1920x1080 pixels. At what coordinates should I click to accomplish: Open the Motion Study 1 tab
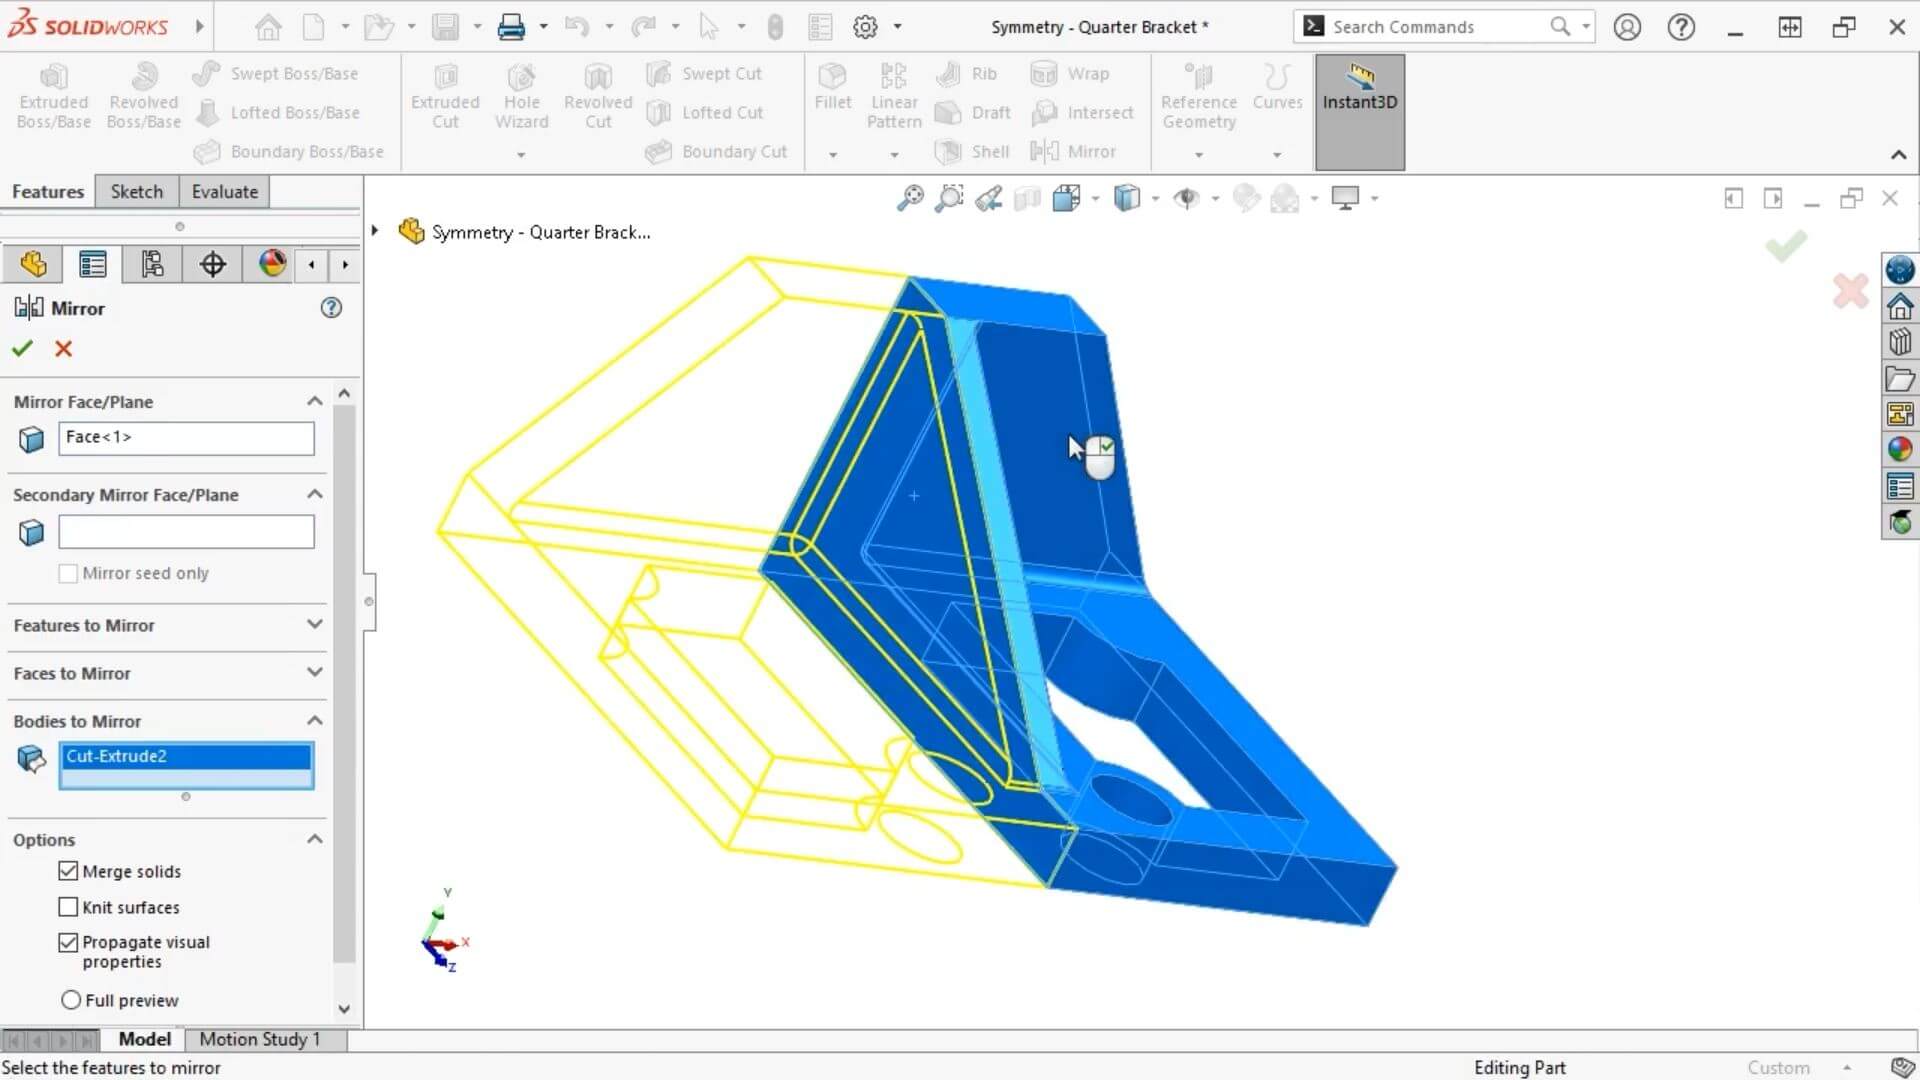click(x=258, y=1039)
